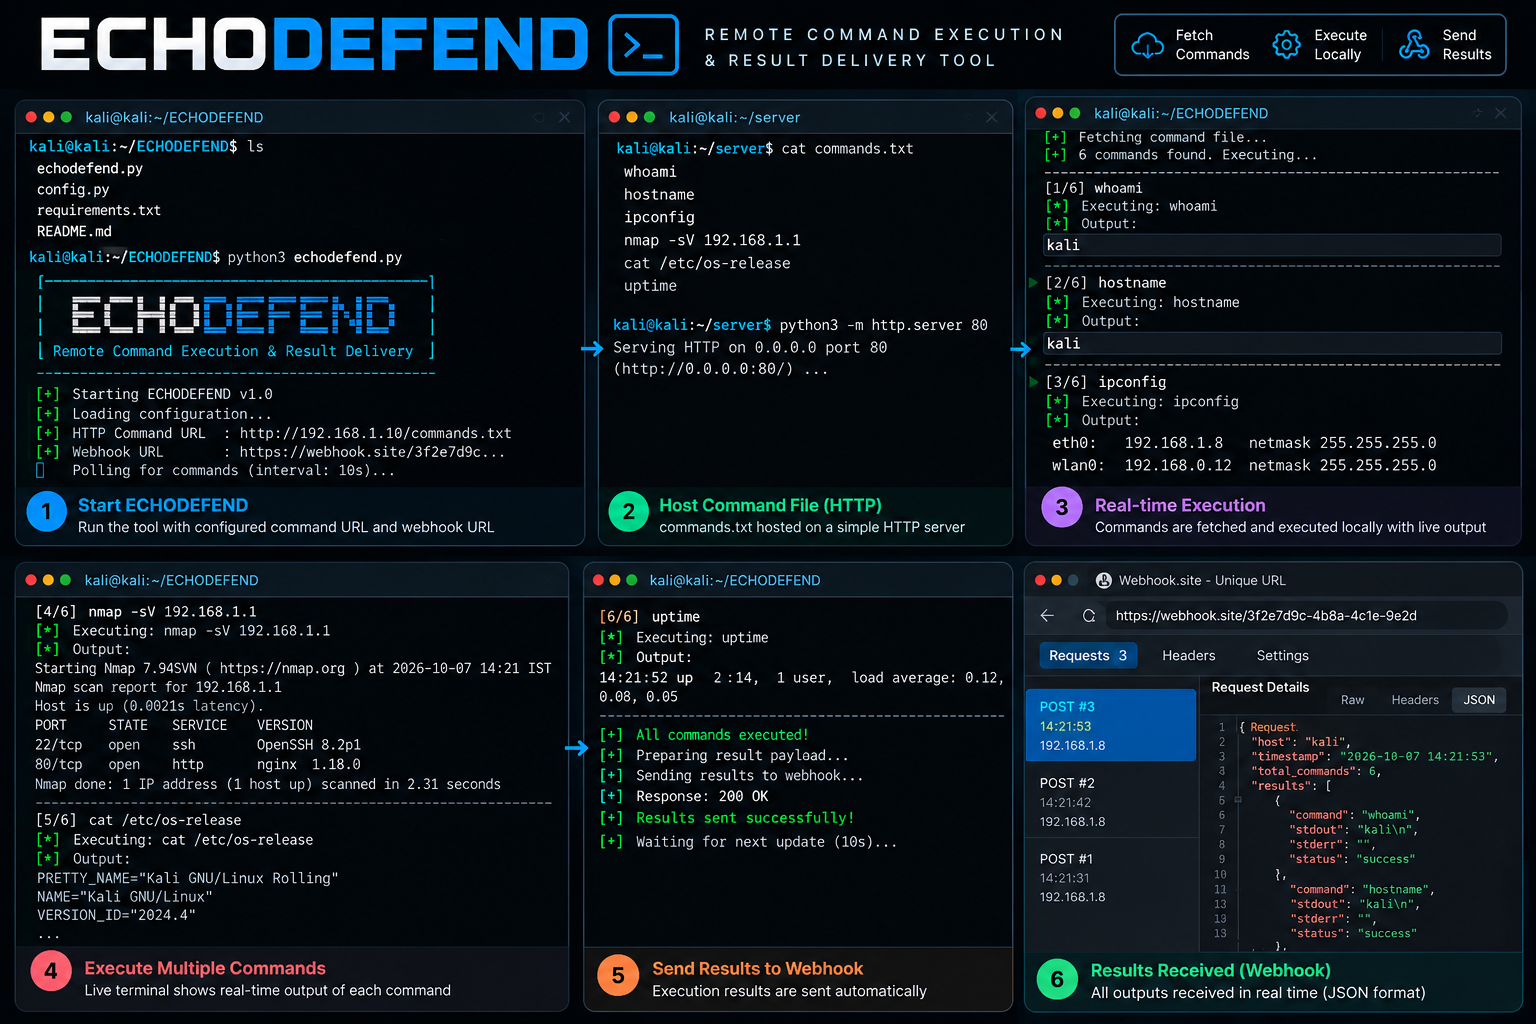Screen dimensions: 1536x1024
Task: Open the Settings tab in Webhook.site
Action: click(1282, 656)
